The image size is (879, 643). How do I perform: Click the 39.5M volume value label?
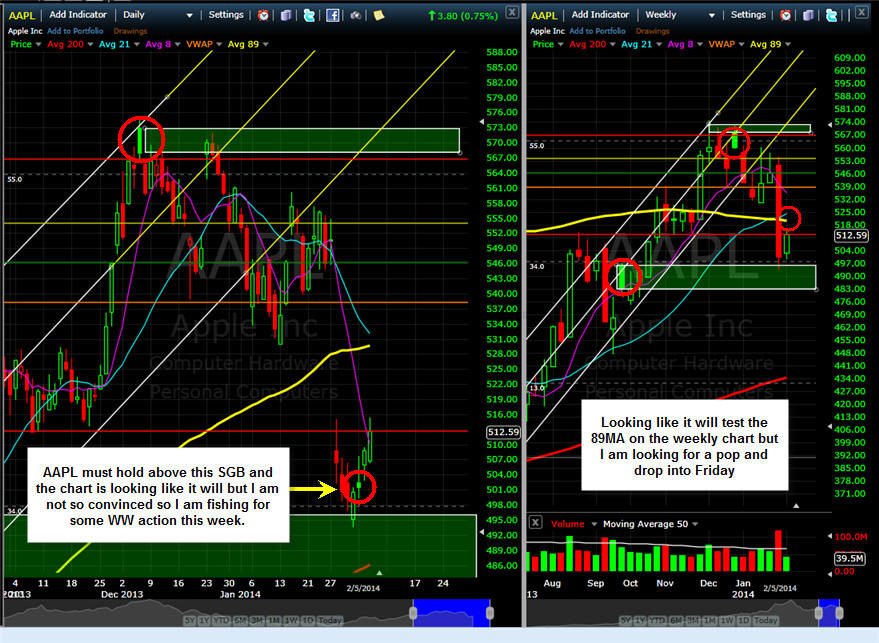[x=849, y=558]
